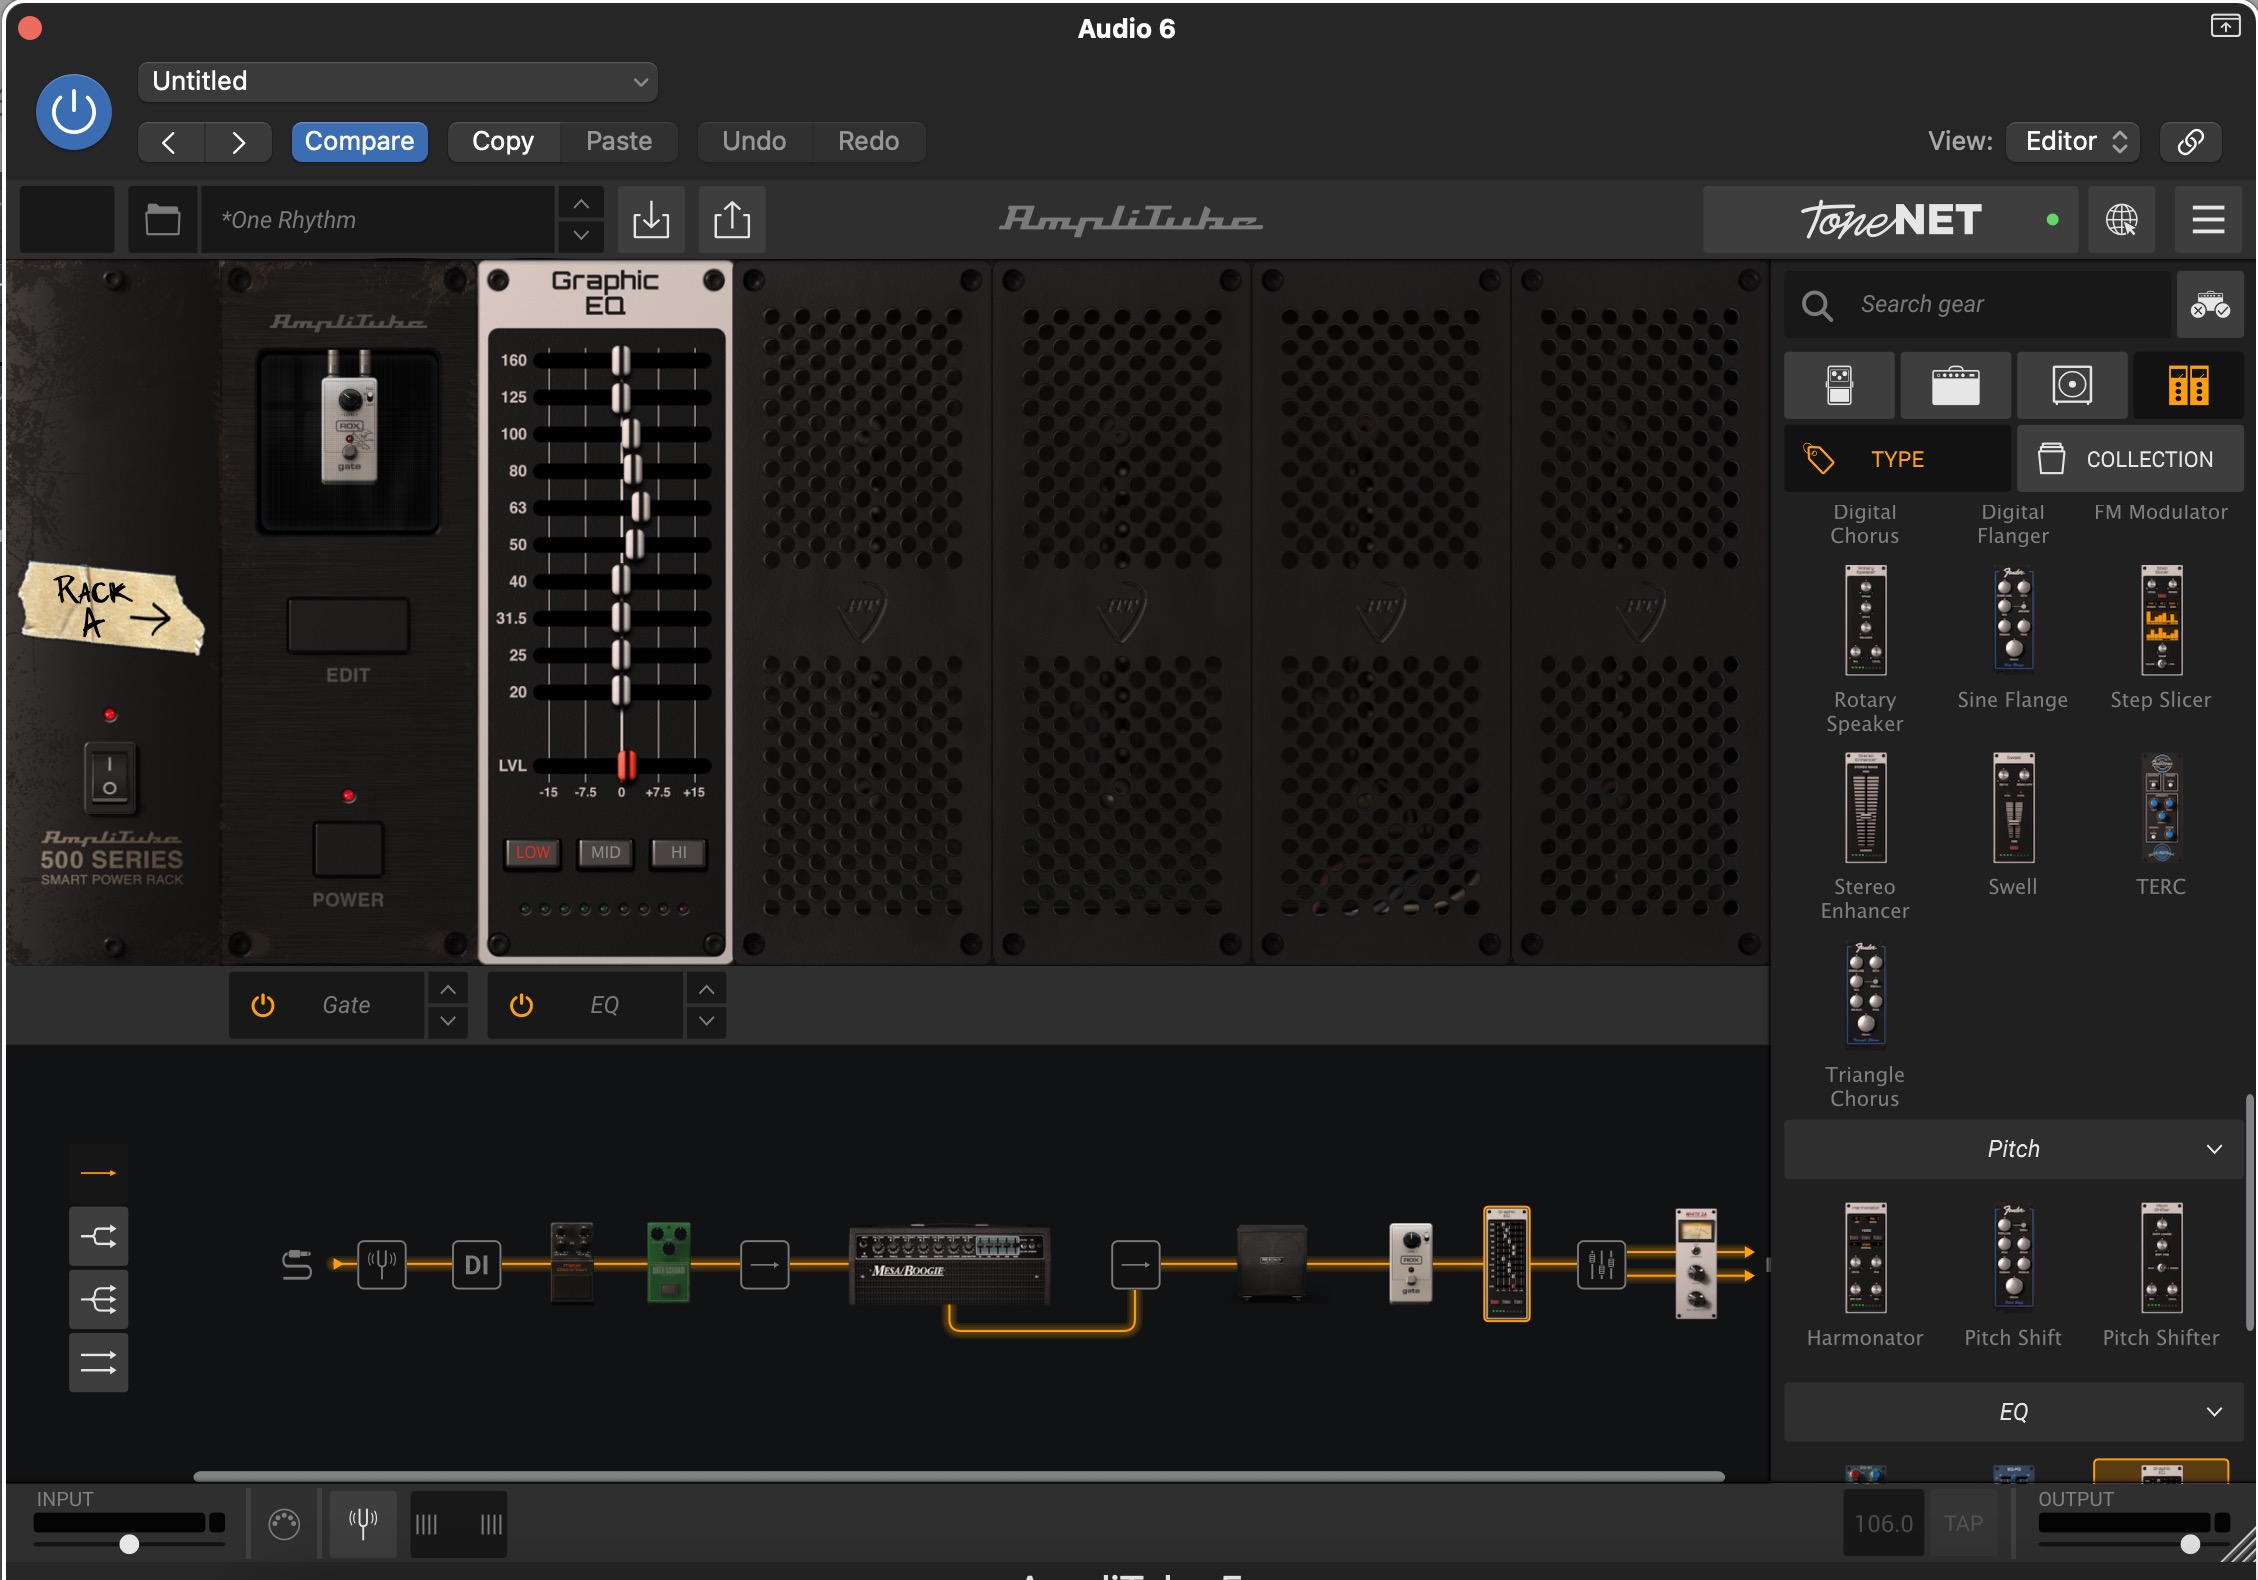Toggle the plugin power bypass button
This screenshot has width=2258, height=1580.
pyautogui.click(x=74, y=112)
